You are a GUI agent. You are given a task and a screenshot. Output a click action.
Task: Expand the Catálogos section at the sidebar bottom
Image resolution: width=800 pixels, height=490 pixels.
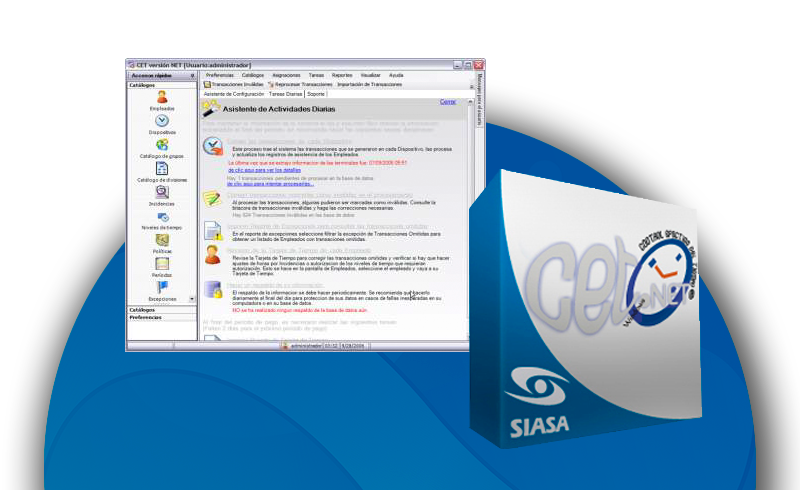(162, 310)
